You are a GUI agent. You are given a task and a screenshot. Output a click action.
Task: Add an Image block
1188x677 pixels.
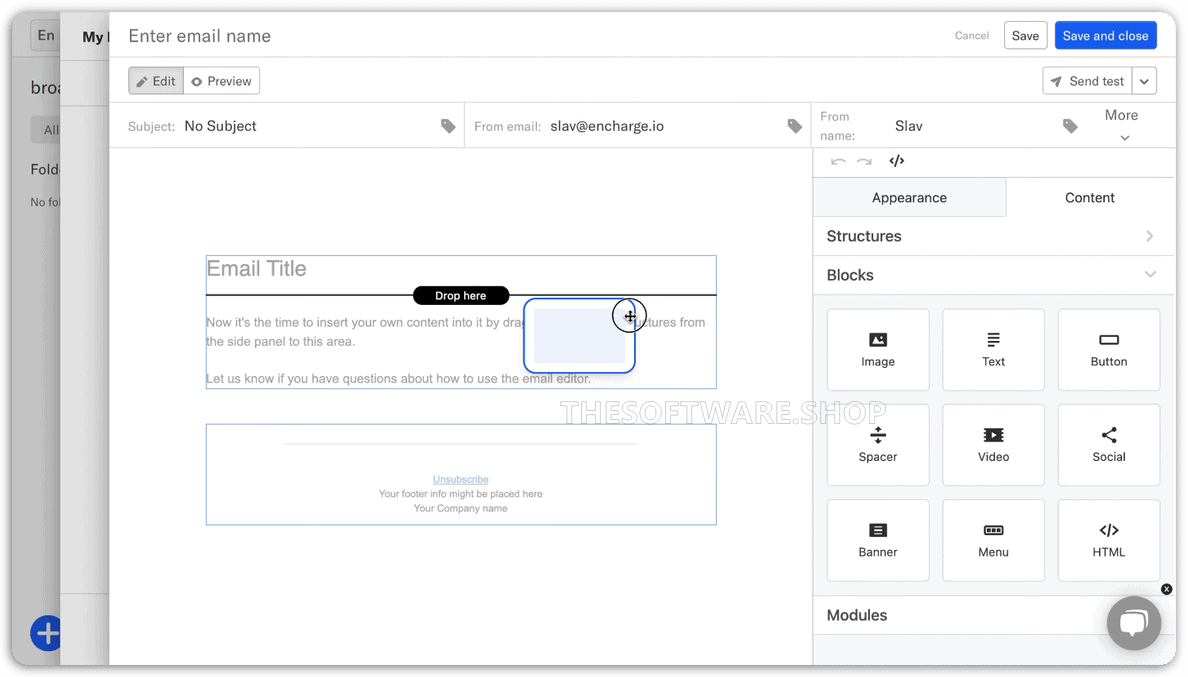pyautogui.click(x=877, y=349)
